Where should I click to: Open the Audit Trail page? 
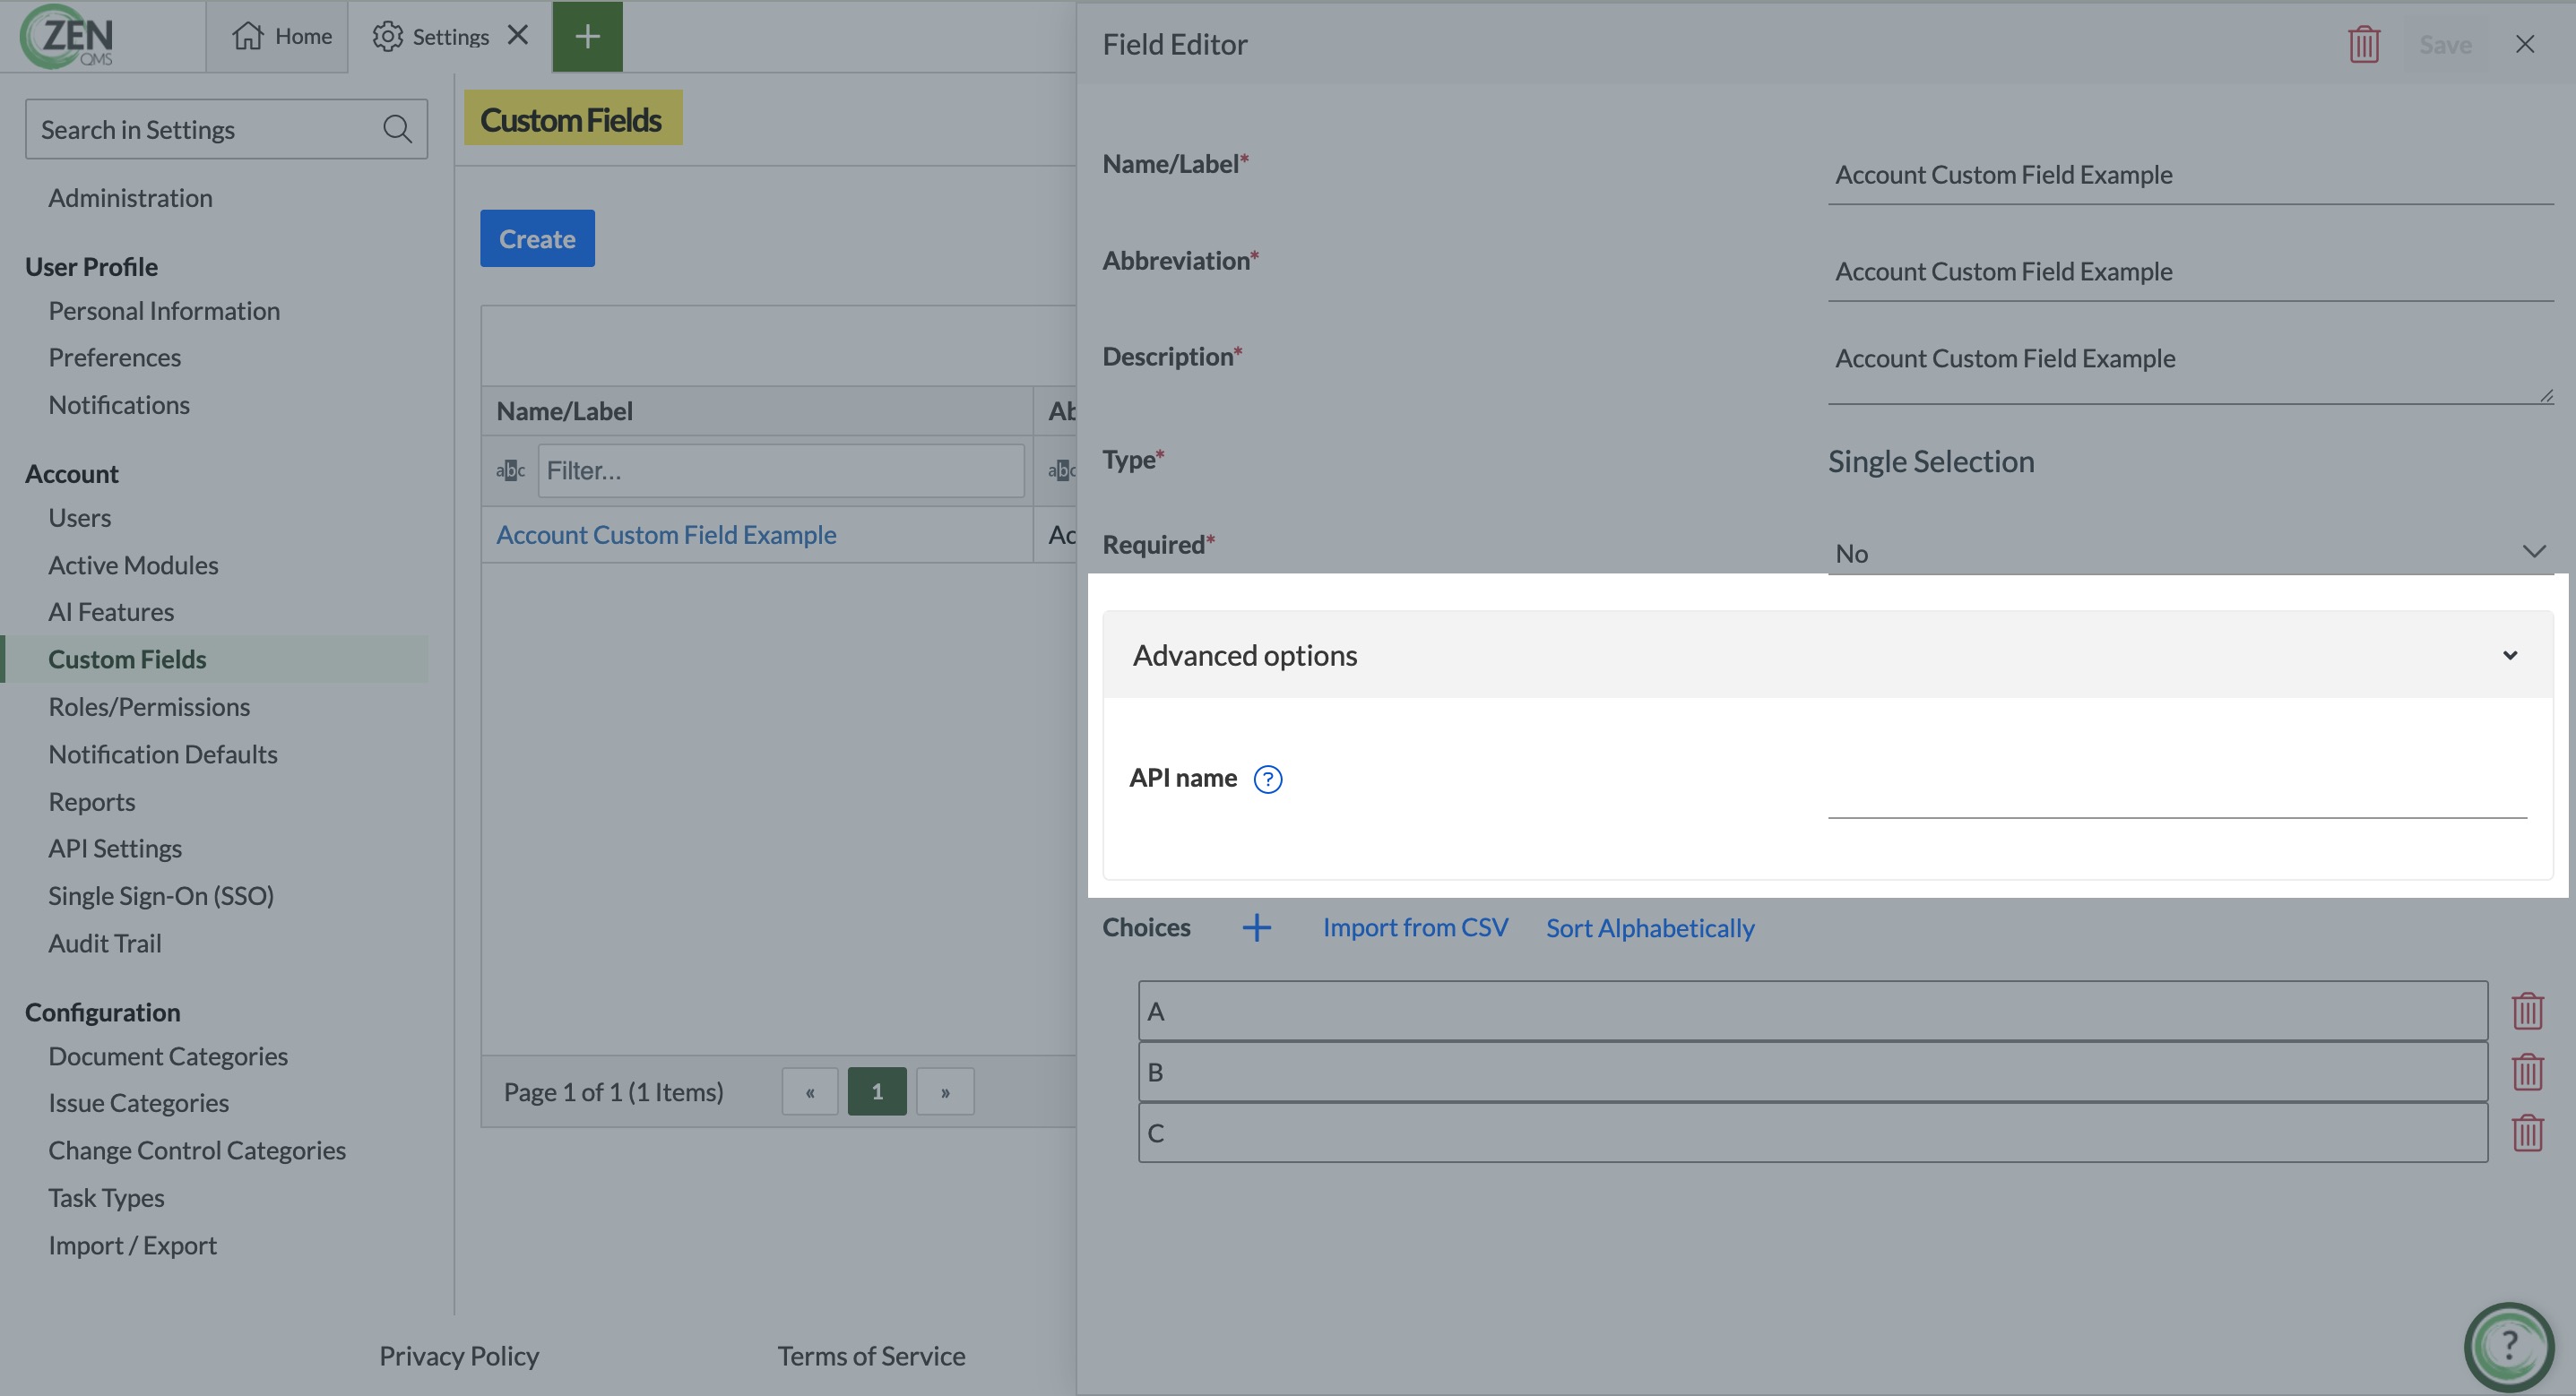(105, 942)
